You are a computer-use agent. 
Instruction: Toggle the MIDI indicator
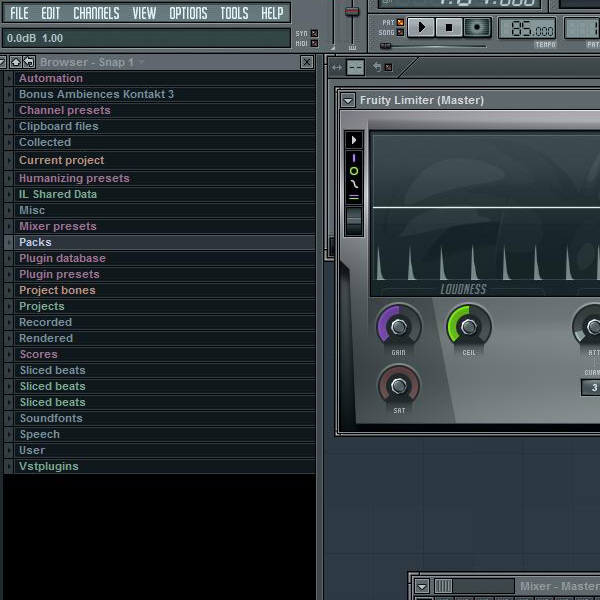(x=315, y=43)
